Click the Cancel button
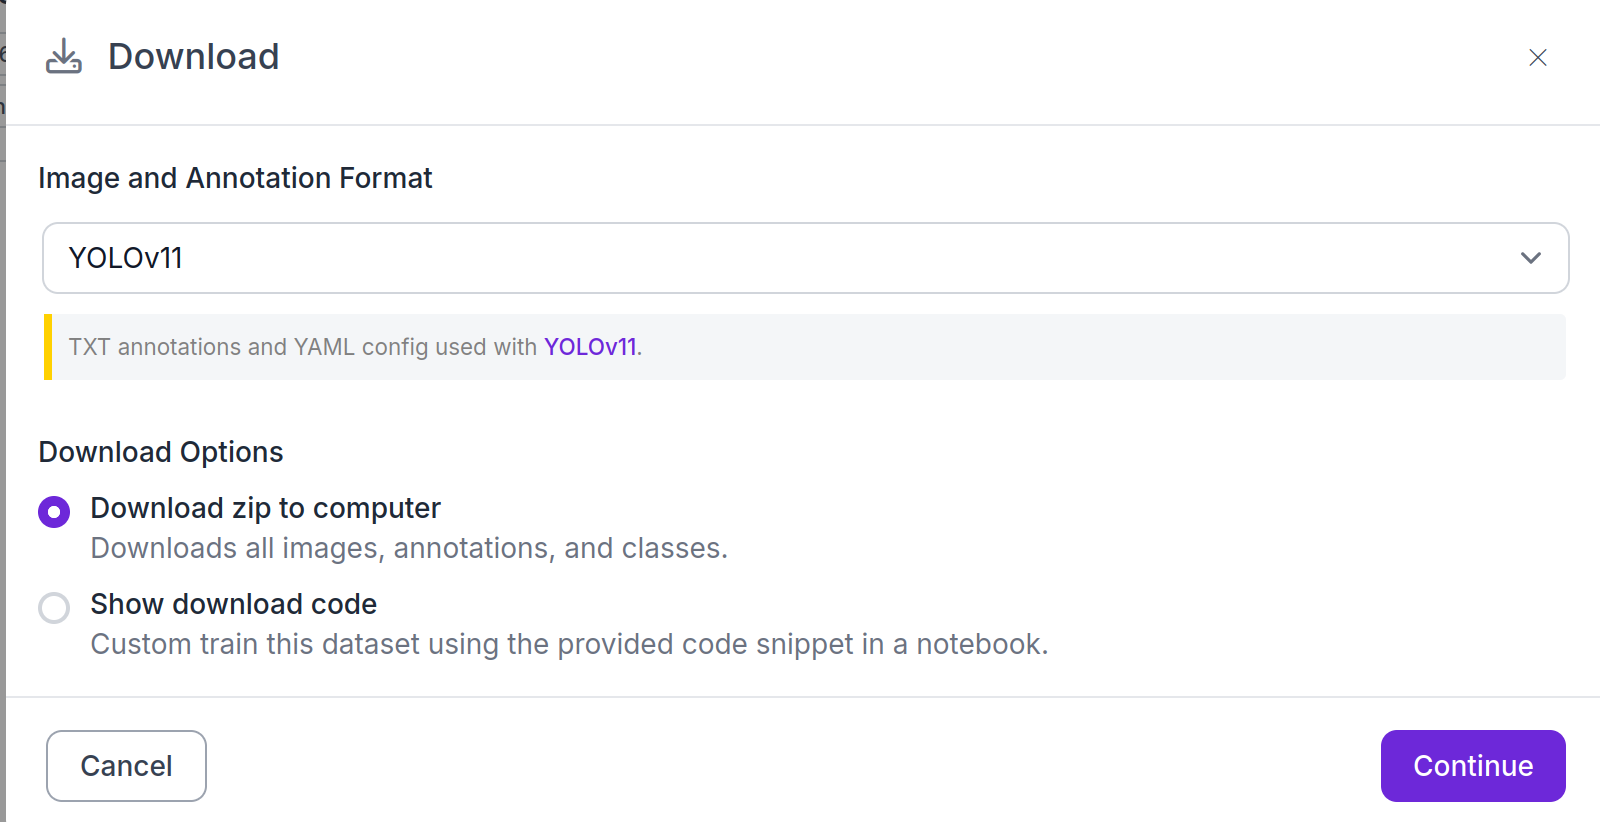1600x822 pixels. pos(126,766)
